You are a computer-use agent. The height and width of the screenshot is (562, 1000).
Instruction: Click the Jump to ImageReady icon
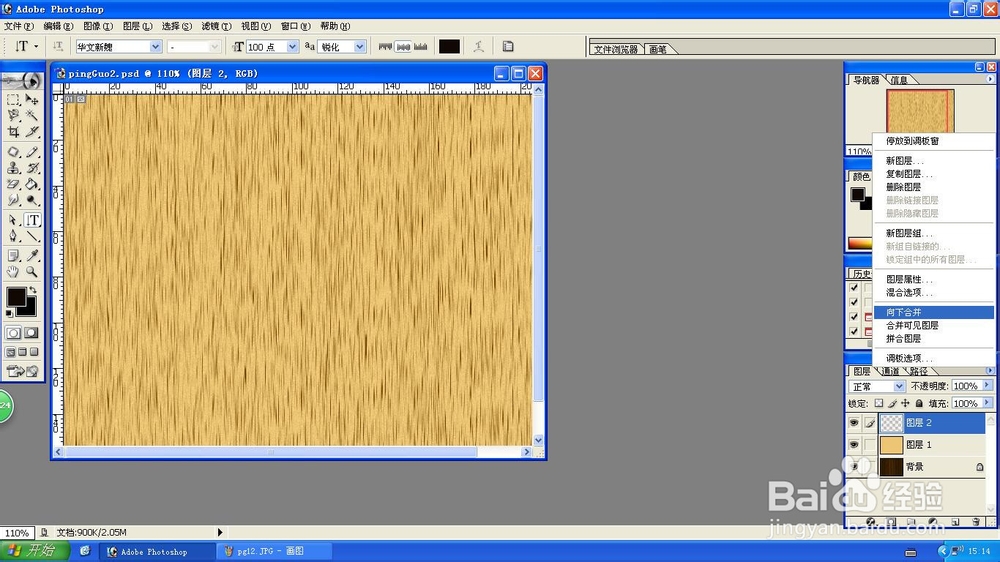point(22,371)
